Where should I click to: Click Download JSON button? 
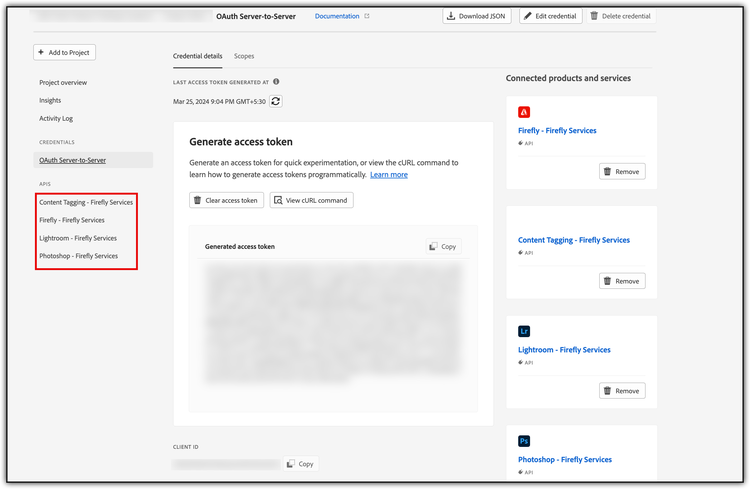click(x=475, y=16)
